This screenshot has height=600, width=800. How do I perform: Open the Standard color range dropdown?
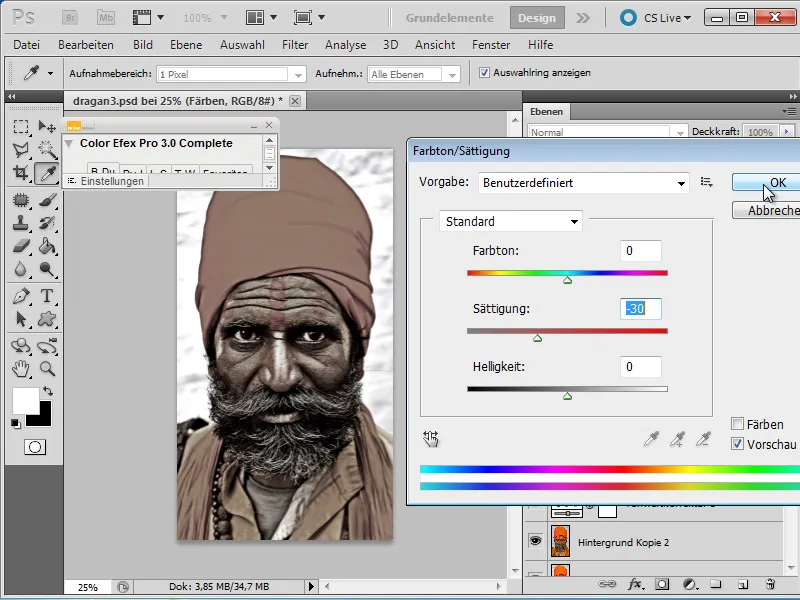[511, 221]
